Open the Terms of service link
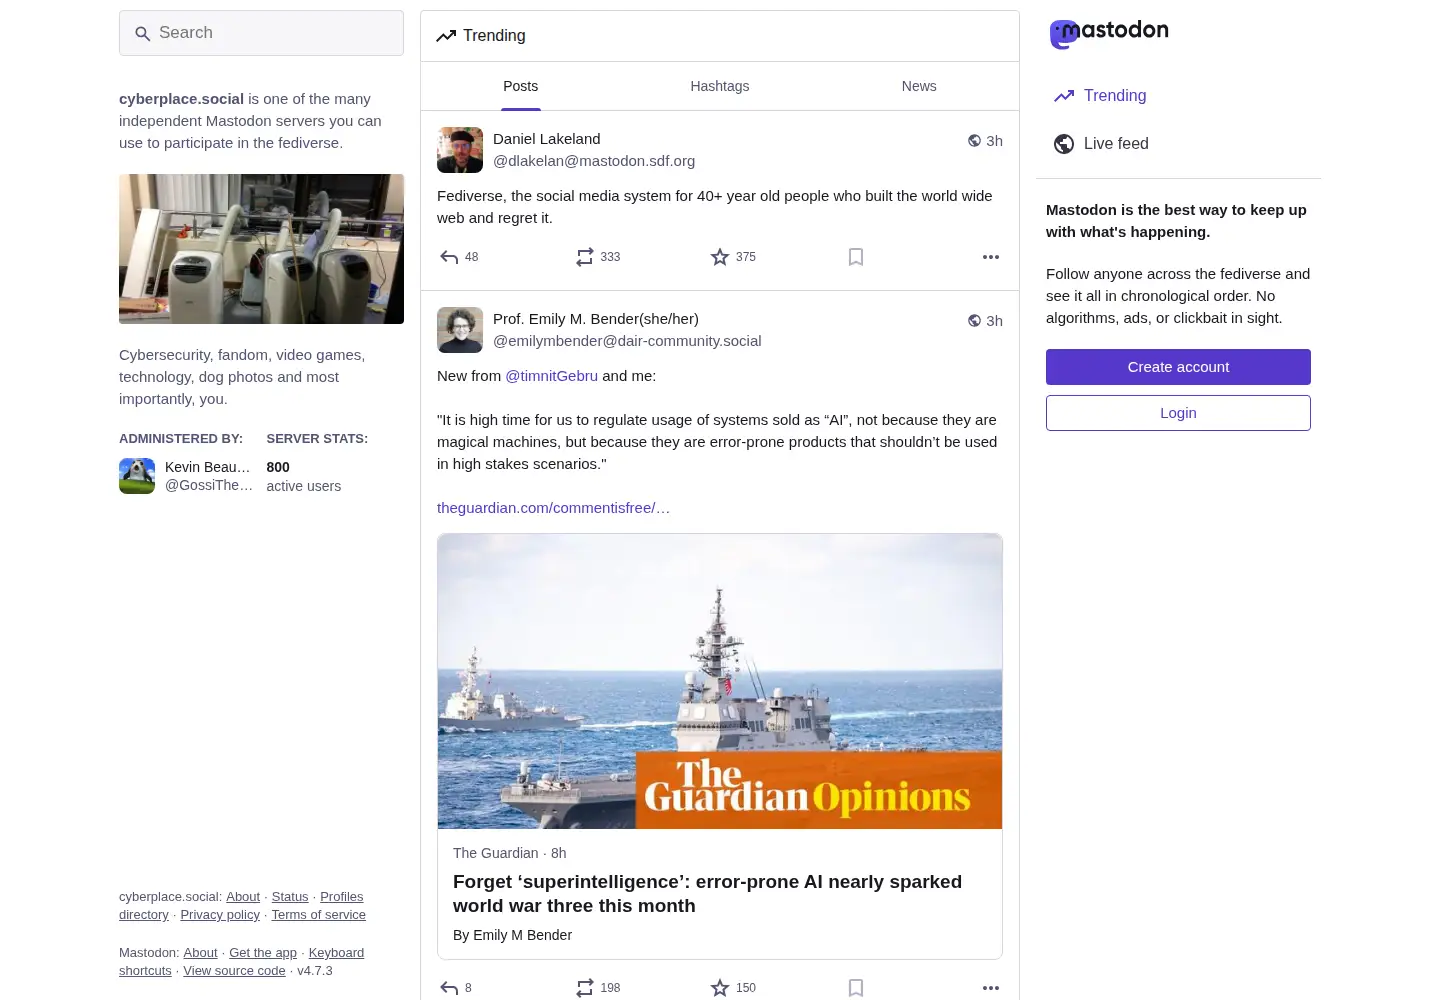1440x1000 pixels. click(319, 915)
